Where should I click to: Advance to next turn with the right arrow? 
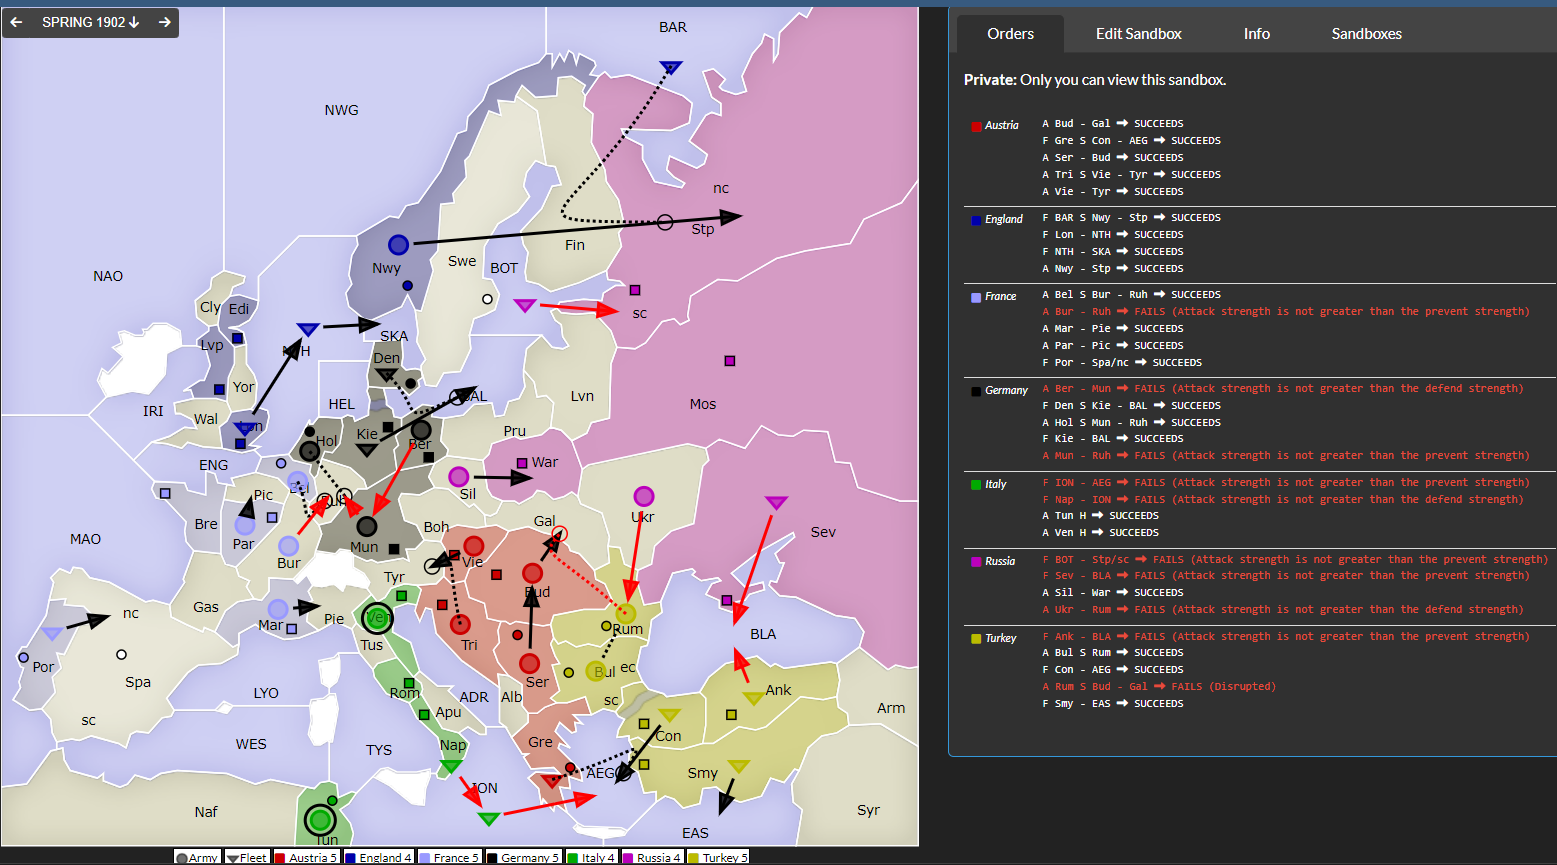point(165,22)
